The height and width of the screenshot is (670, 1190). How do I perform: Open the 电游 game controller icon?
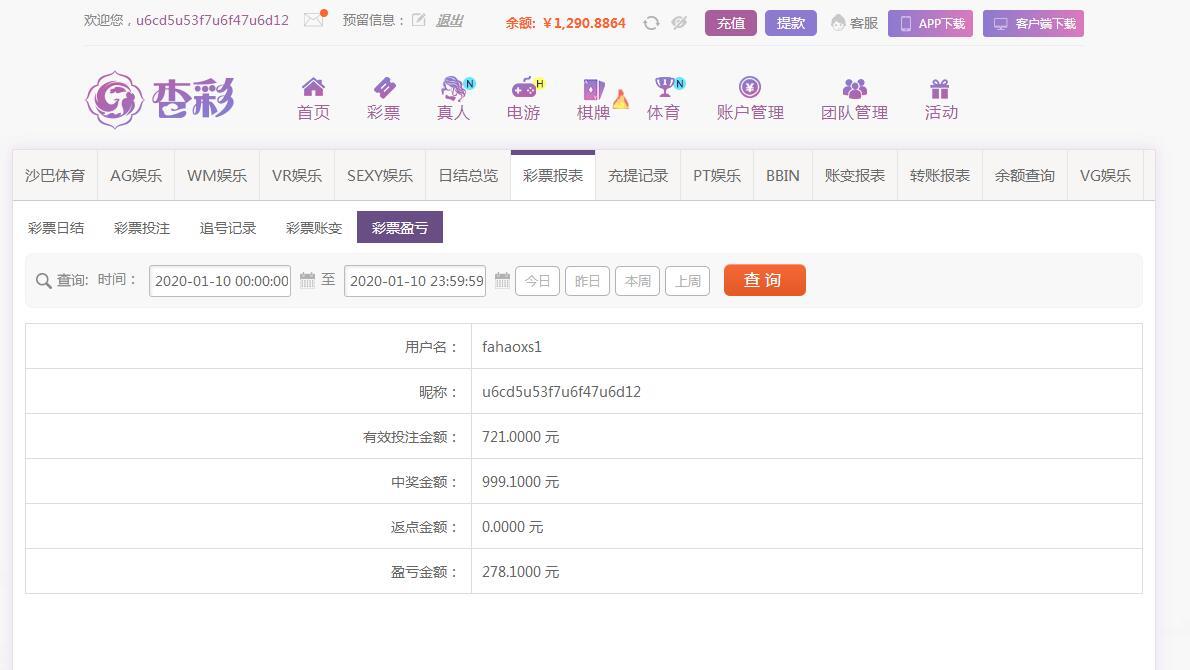click(524, 88)
